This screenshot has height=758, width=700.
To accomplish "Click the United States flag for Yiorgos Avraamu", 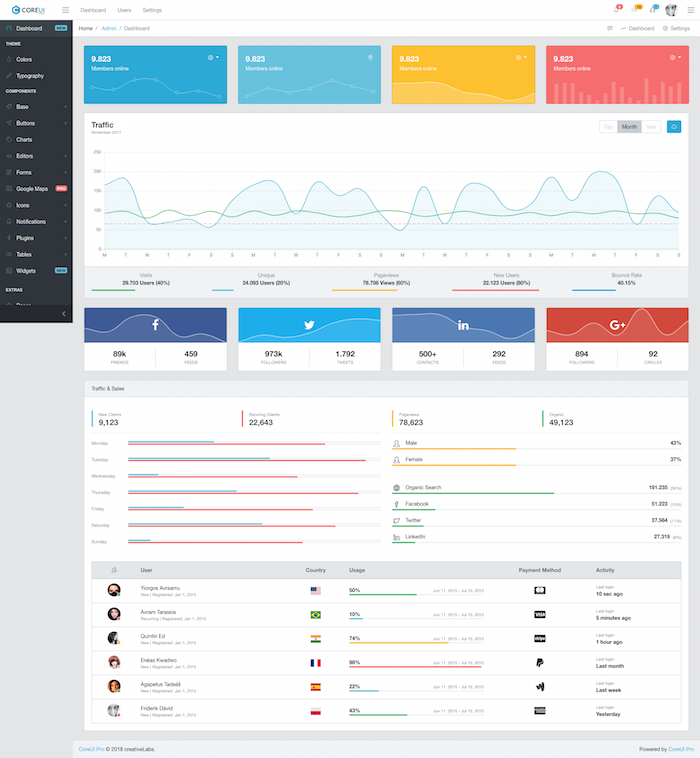I will pos(316,590).
